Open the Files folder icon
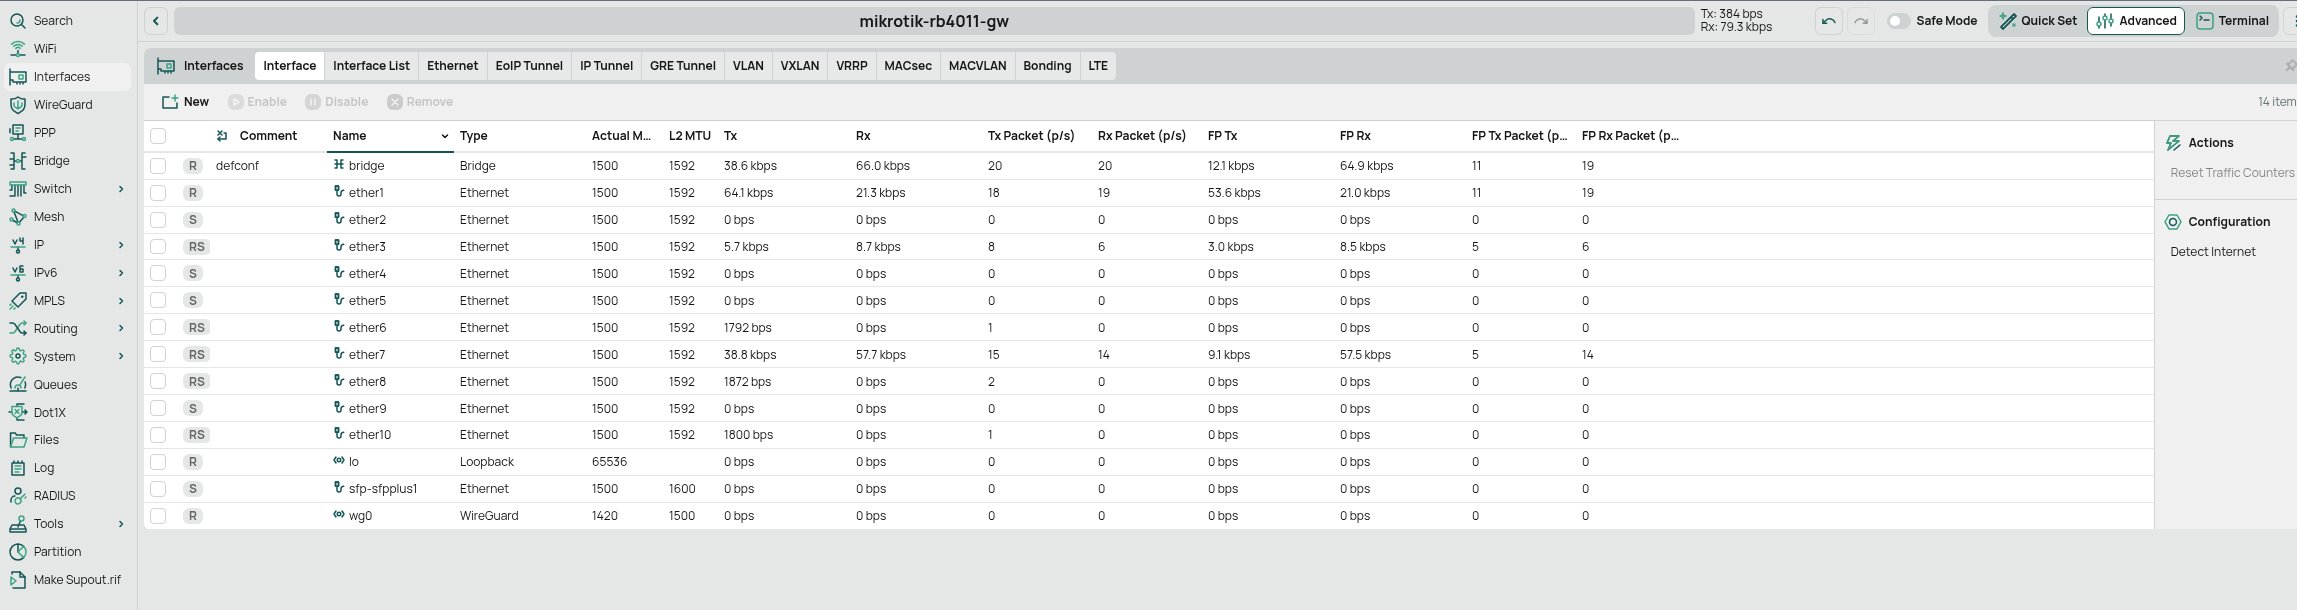 [x=17, y=439]
